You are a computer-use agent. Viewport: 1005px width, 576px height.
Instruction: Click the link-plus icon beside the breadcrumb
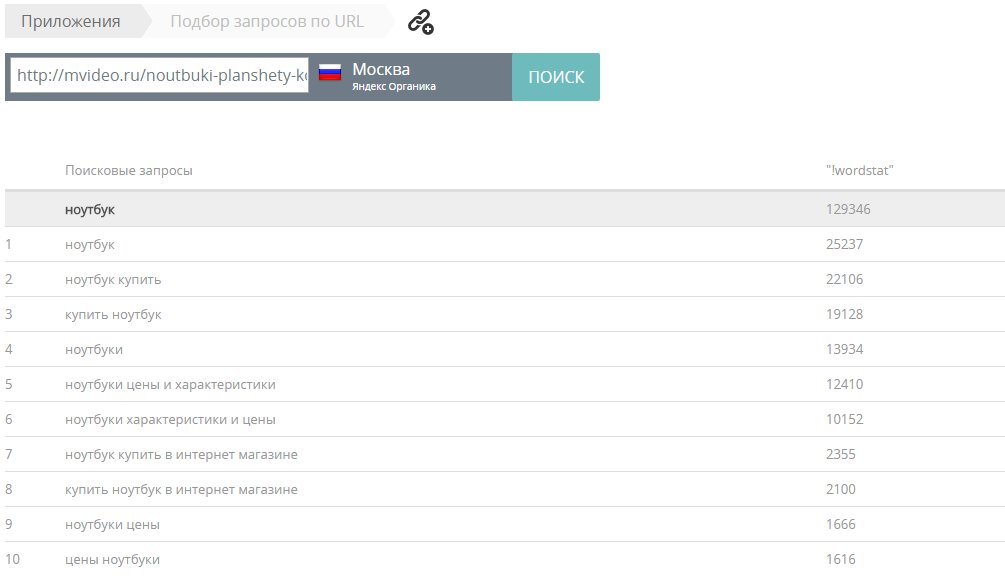(420, 22)
